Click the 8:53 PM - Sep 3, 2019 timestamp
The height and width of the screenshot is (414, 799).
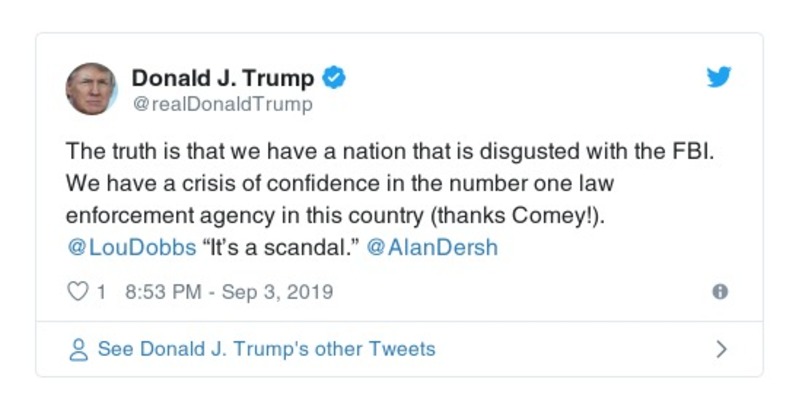[x=229, y=293]
